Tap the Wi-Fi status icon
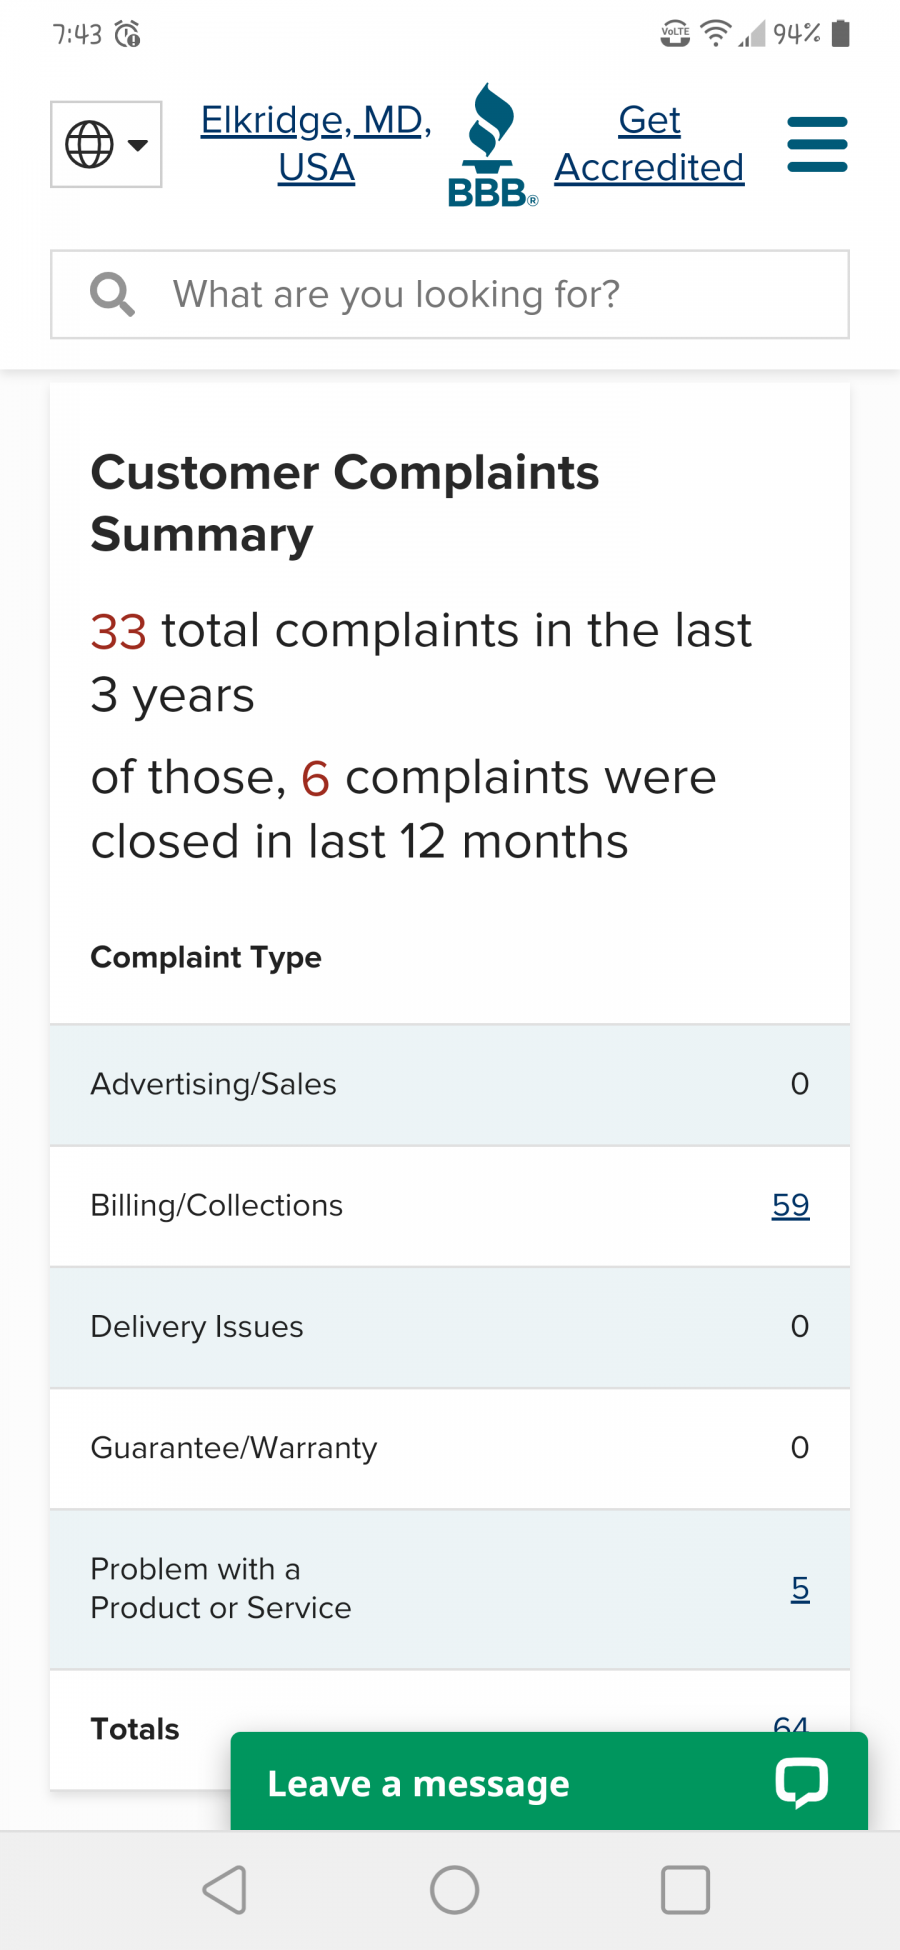The height and width of the screenshot is (1950, 900). 715,34
